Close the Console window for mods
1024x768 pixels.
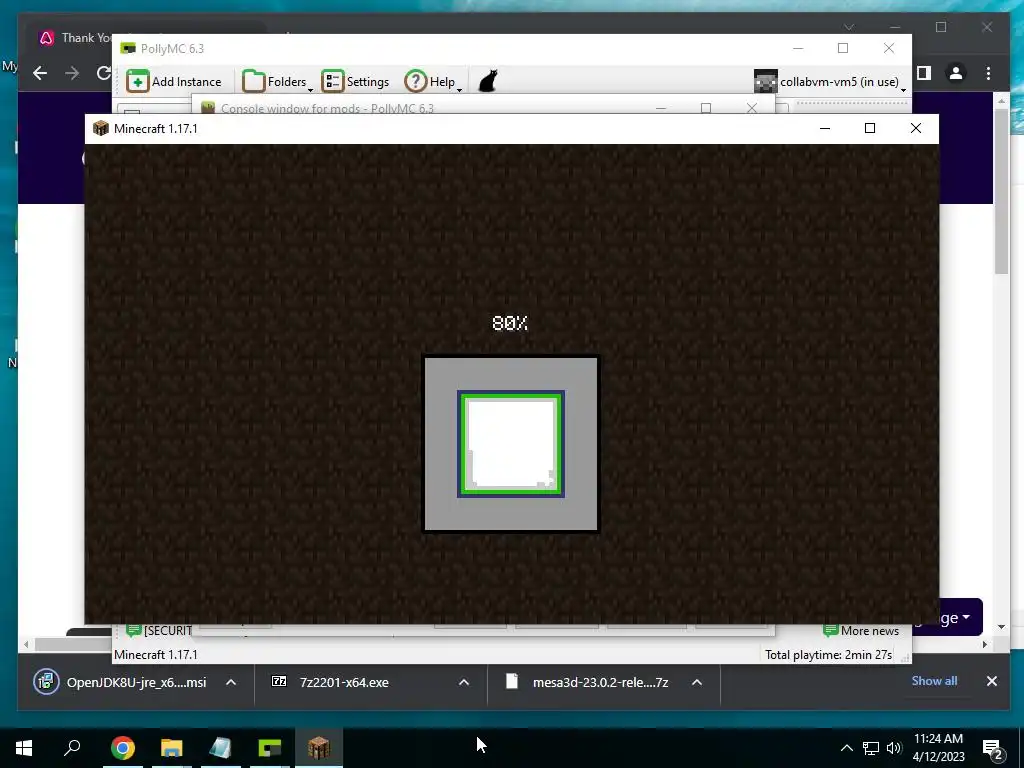[x=752, y=108]
